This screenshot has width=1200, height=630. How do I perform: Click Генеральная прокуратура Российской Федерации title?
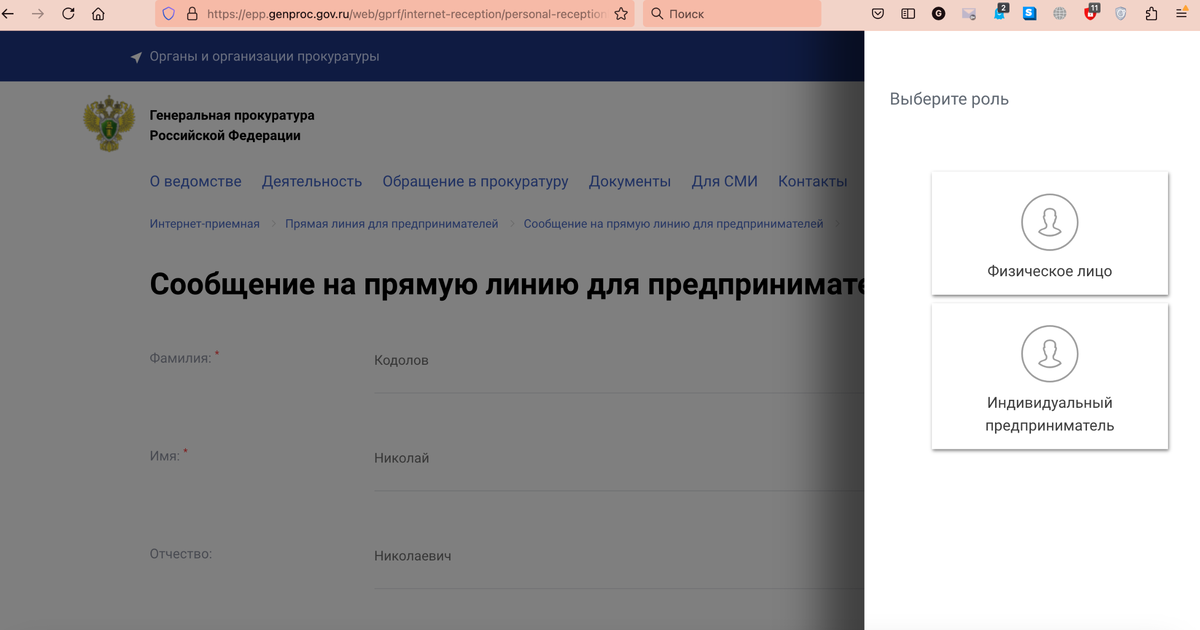coord(232,126)
